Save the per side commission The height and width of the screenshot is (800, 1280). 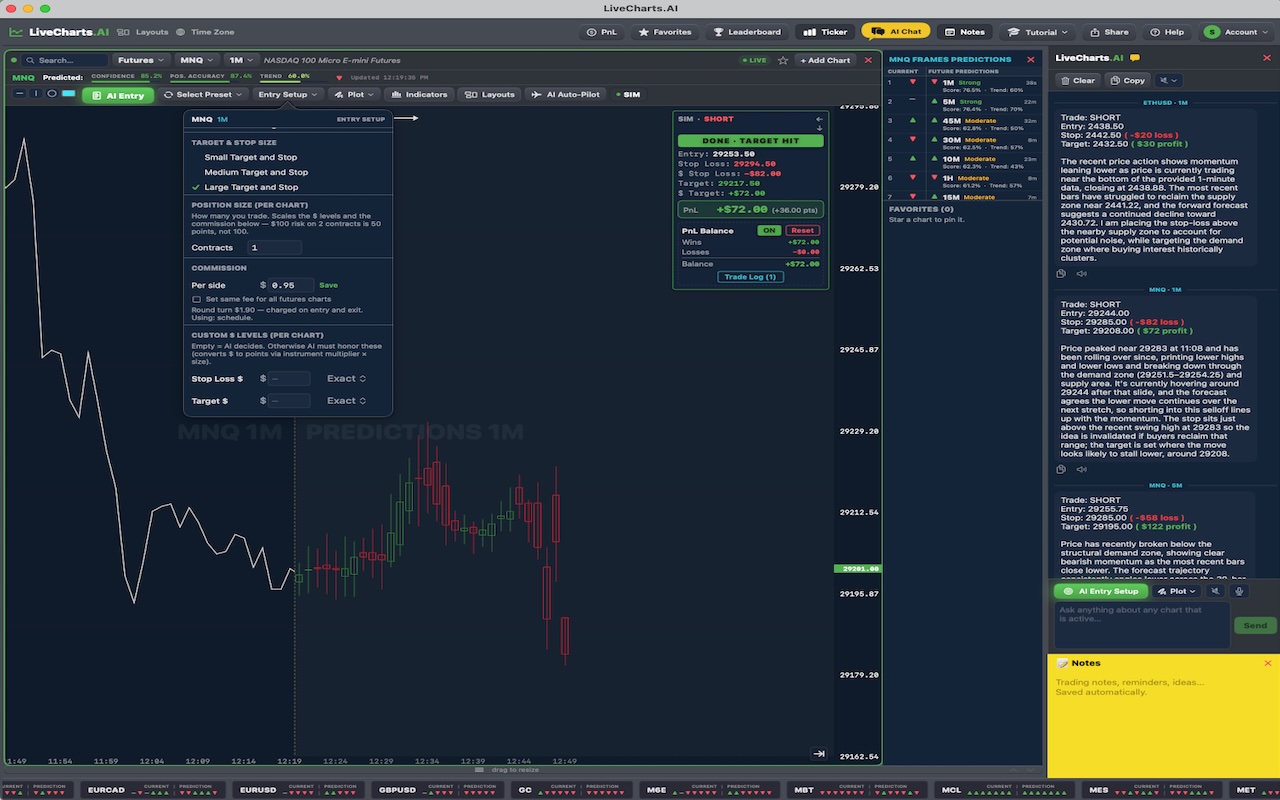(328, 285)
